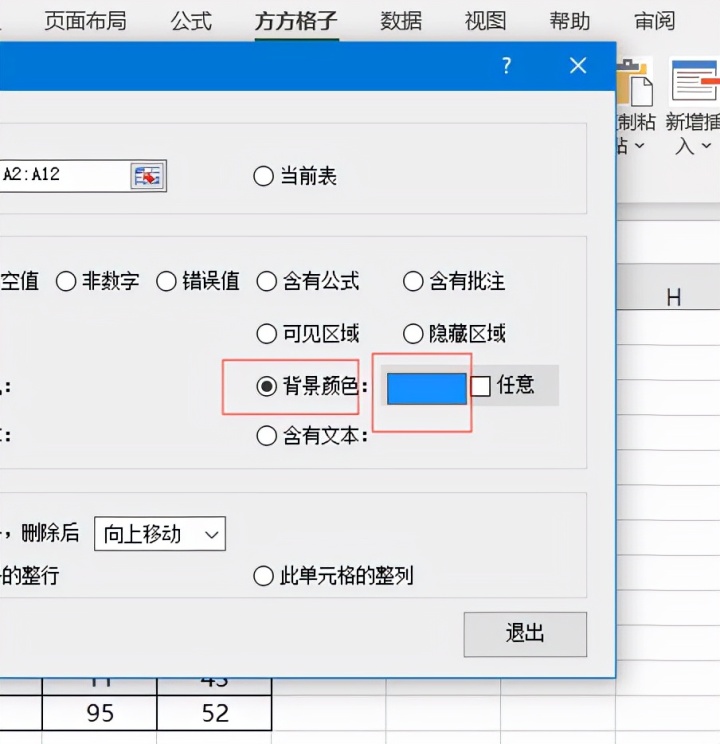Open the 数据 ribbon tab

point(401,21)
